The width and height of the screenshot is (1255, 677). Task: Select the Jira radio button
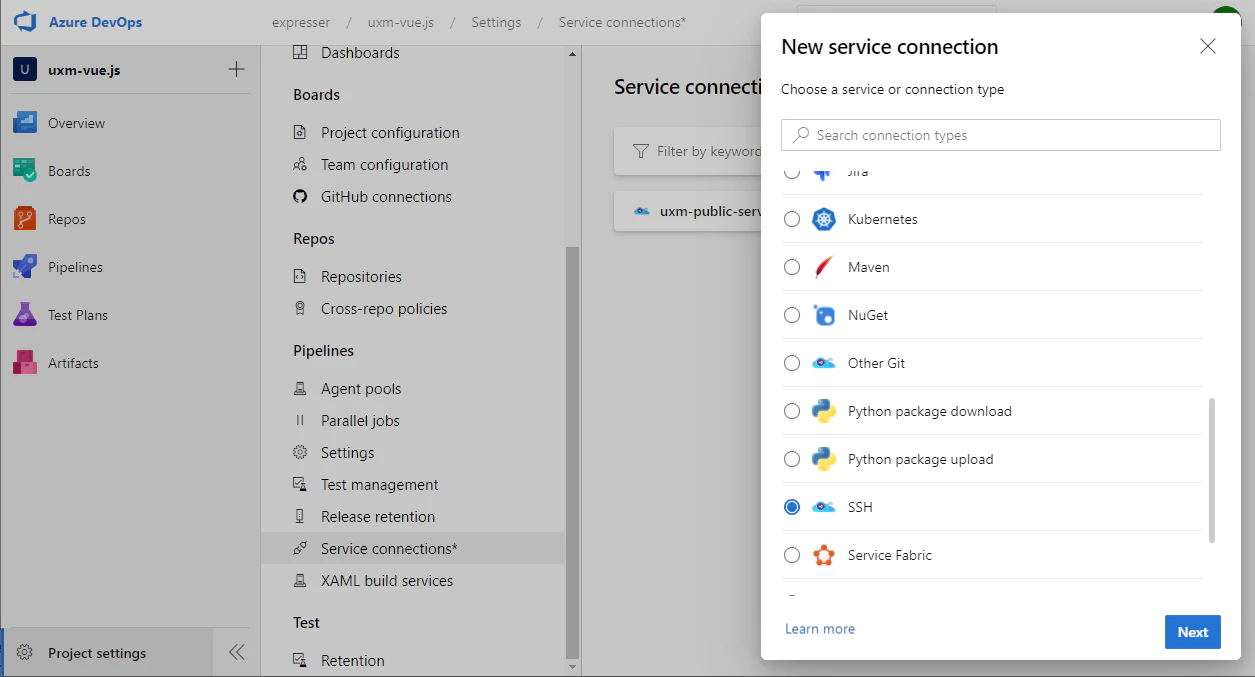pos(792,172)
